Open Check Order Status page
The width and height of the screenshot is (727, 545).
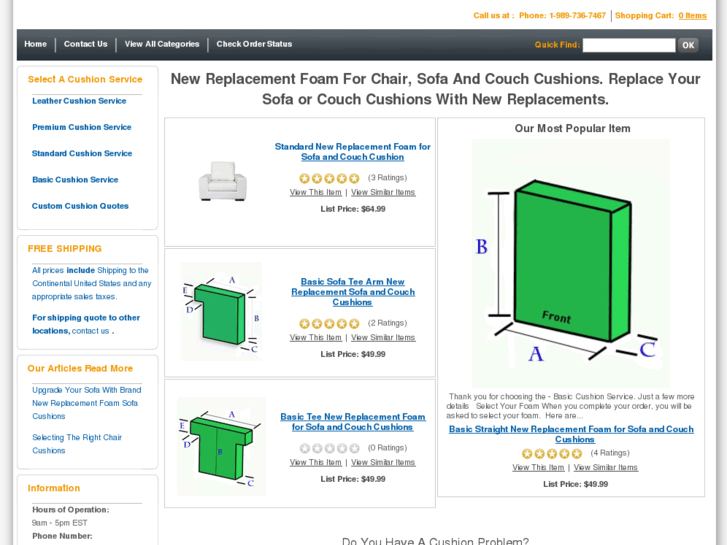click(254, 44)
